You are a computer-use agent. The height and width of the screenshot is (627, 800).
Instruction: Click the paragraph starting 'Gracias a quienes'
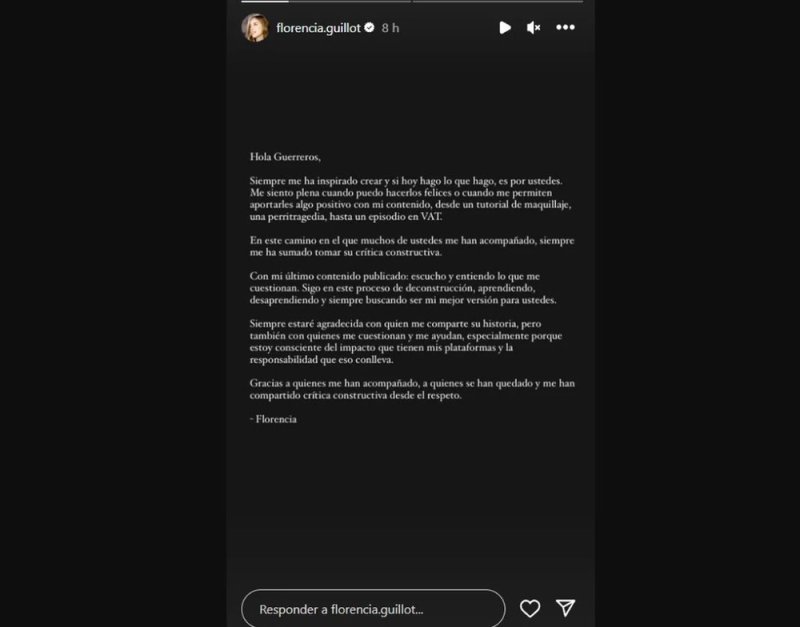point(412,389)
